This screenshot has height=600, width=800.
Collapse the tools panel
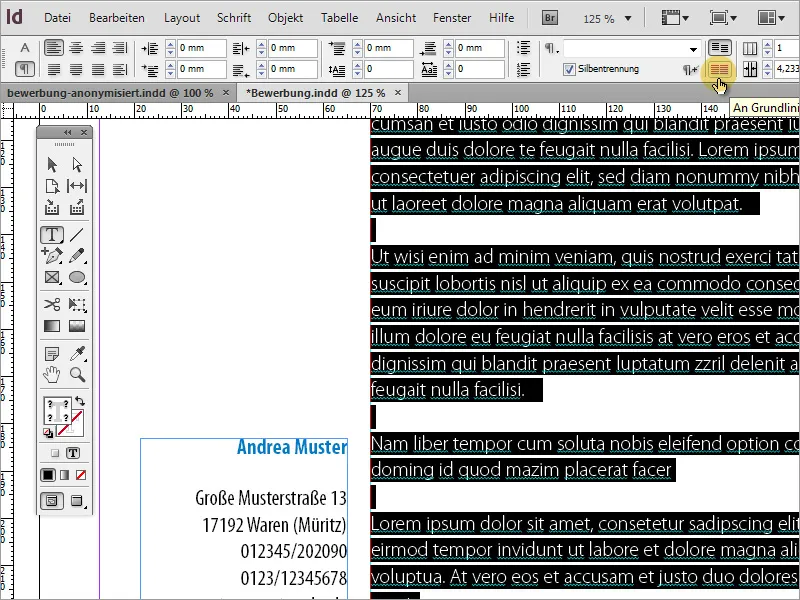pos(67,133)
